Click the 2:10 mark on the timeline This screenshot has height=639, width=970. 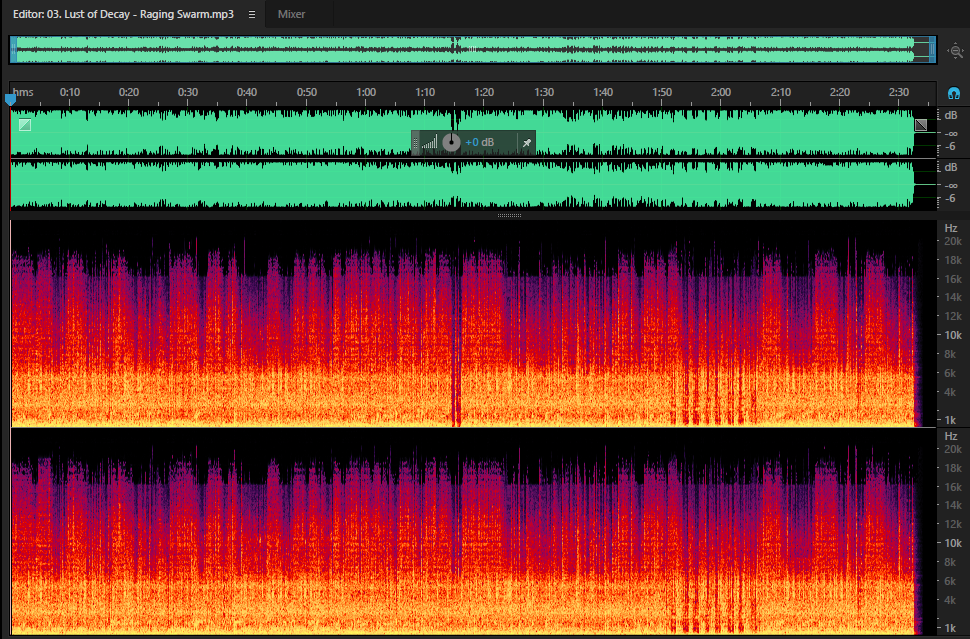pyautogui.click(x=781, y=92)
